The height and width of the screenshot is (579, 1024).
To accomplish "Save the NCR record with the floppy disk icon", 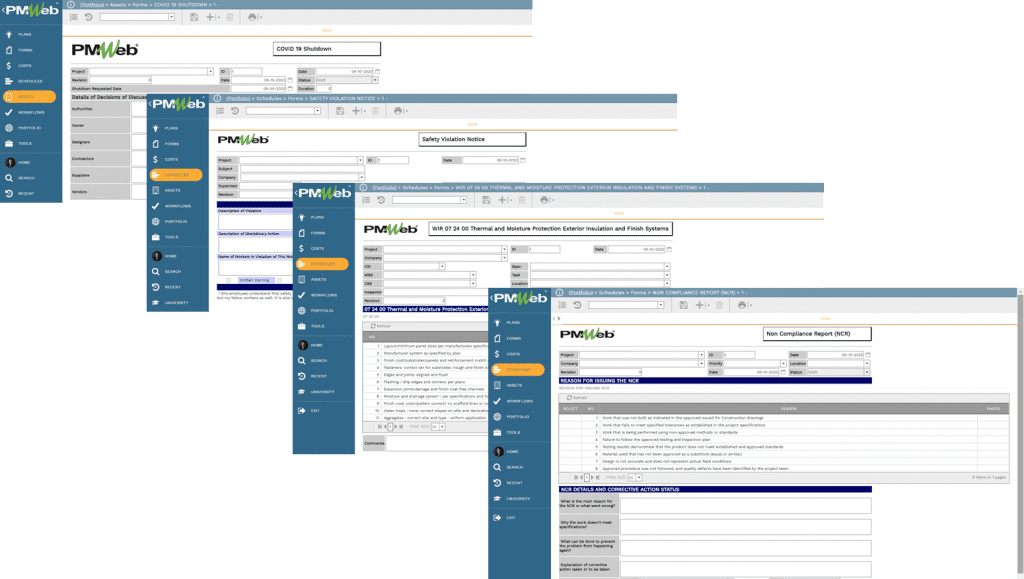I will click(683, 305).
